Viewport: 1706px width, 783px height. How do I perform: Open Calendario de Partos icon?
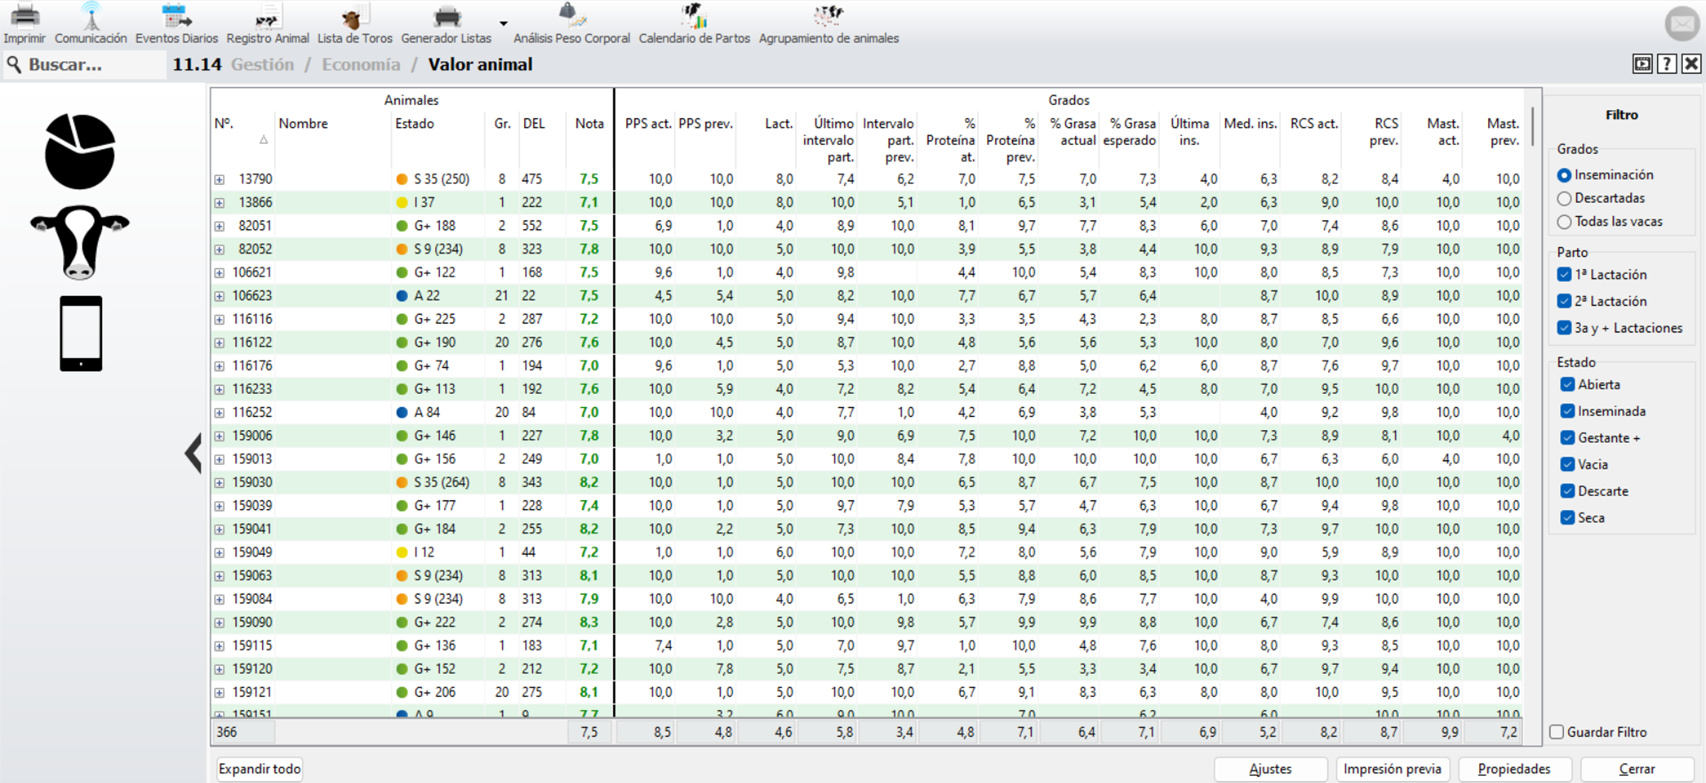click(694, 15)
